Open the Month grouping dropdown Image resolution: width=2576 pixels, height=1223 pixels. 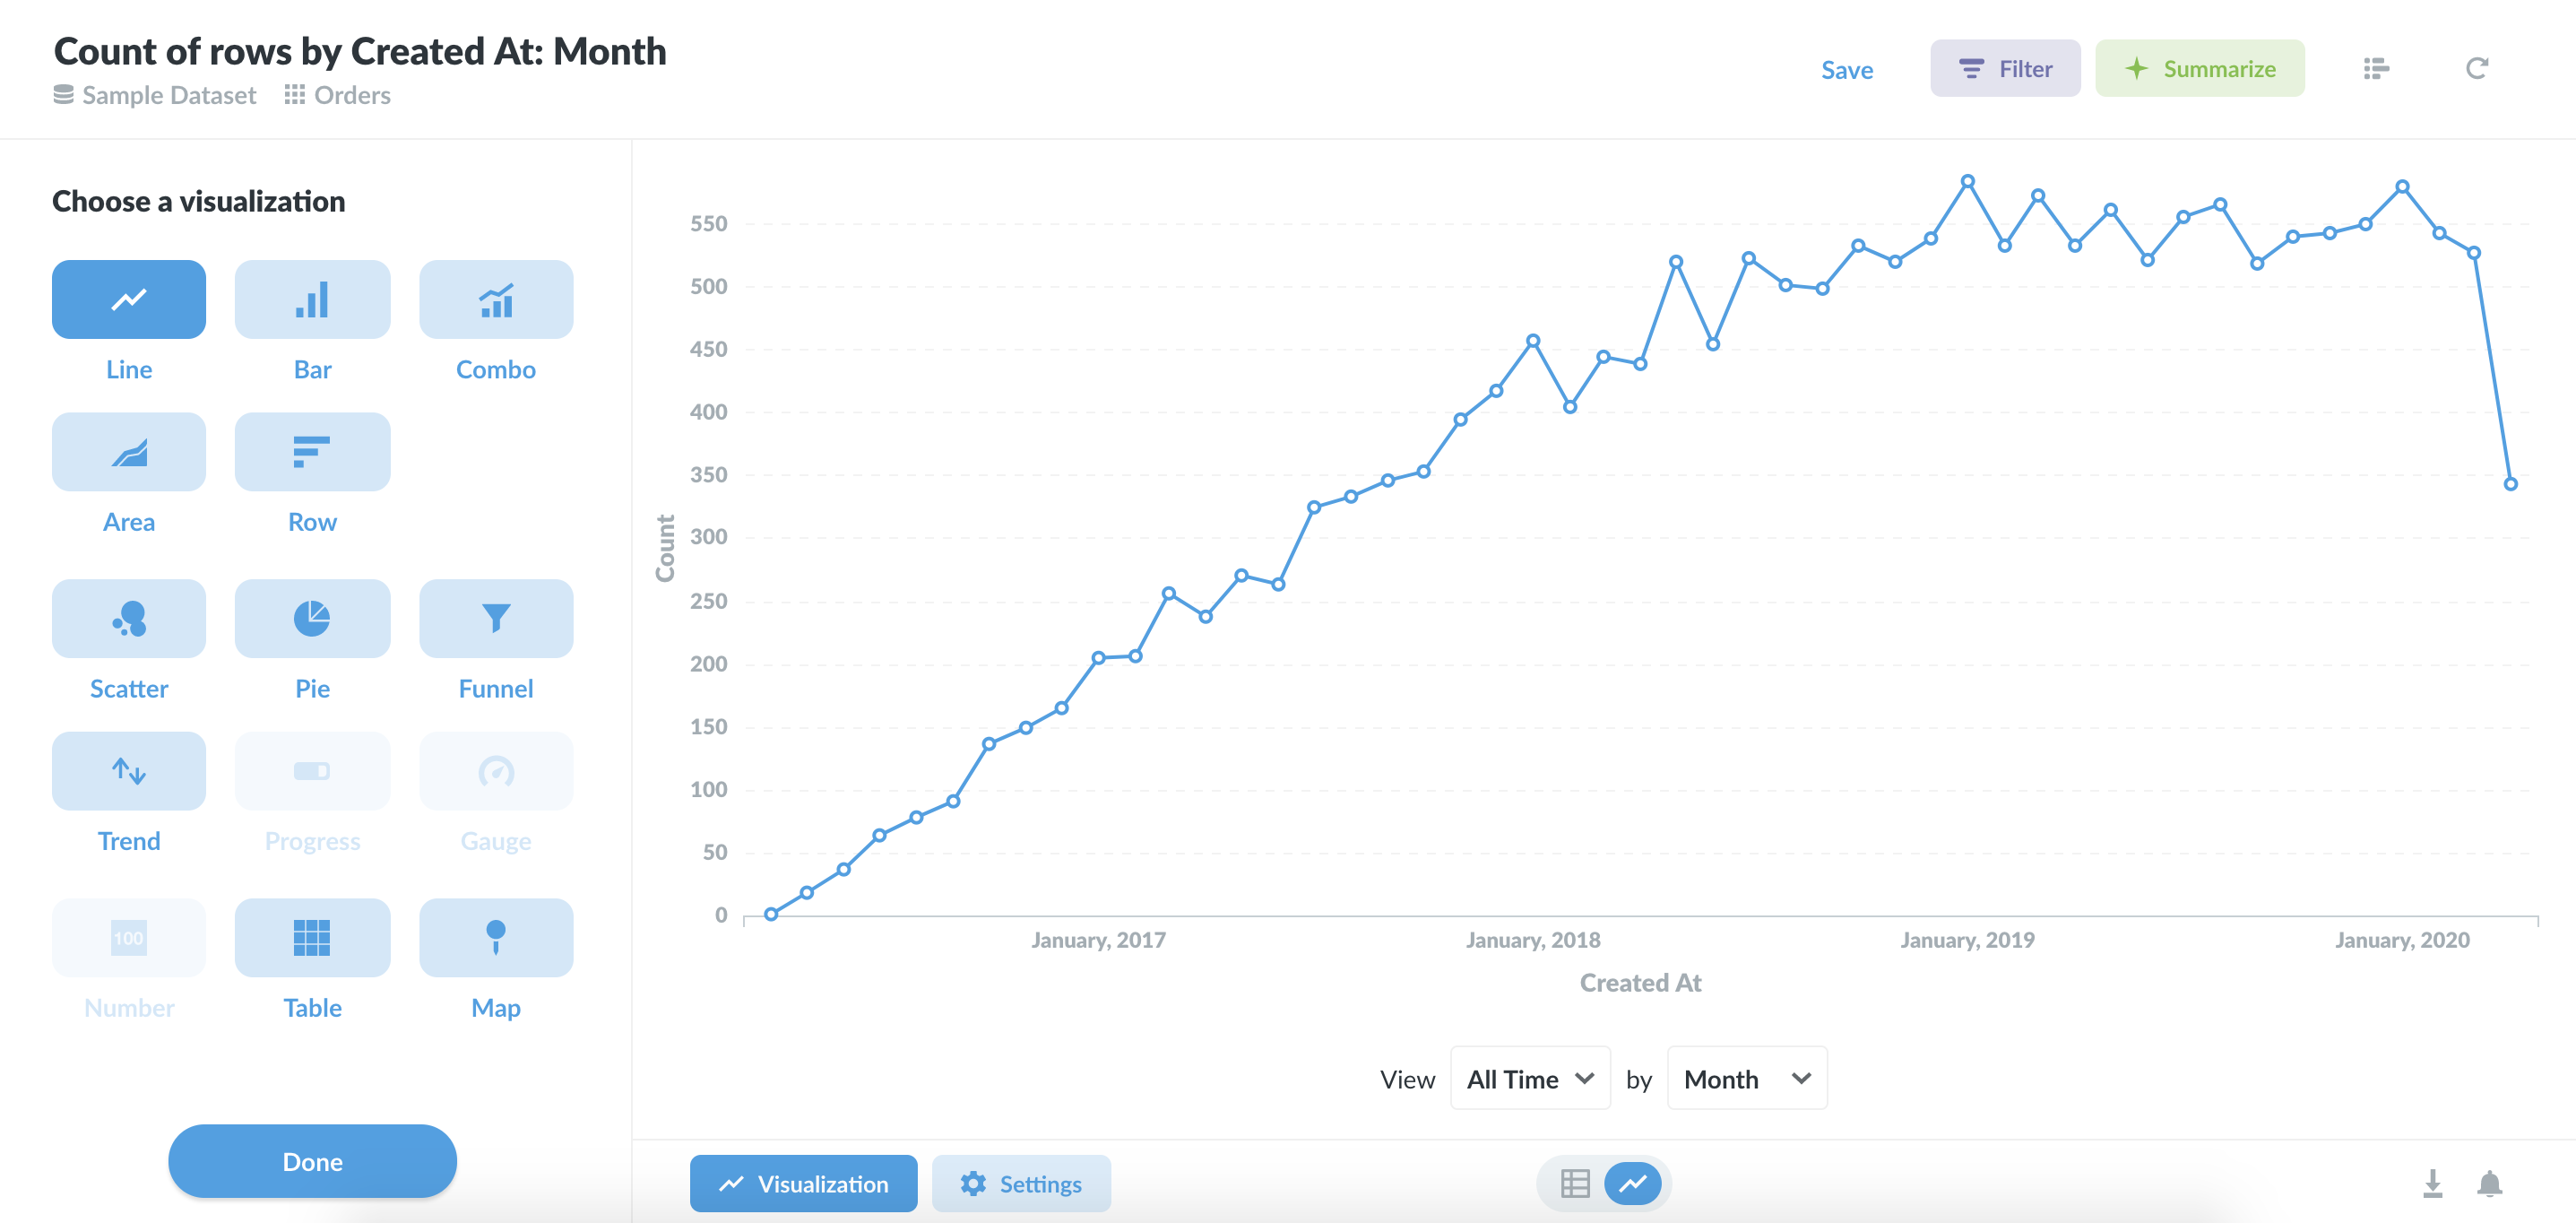[1746, 1078]
